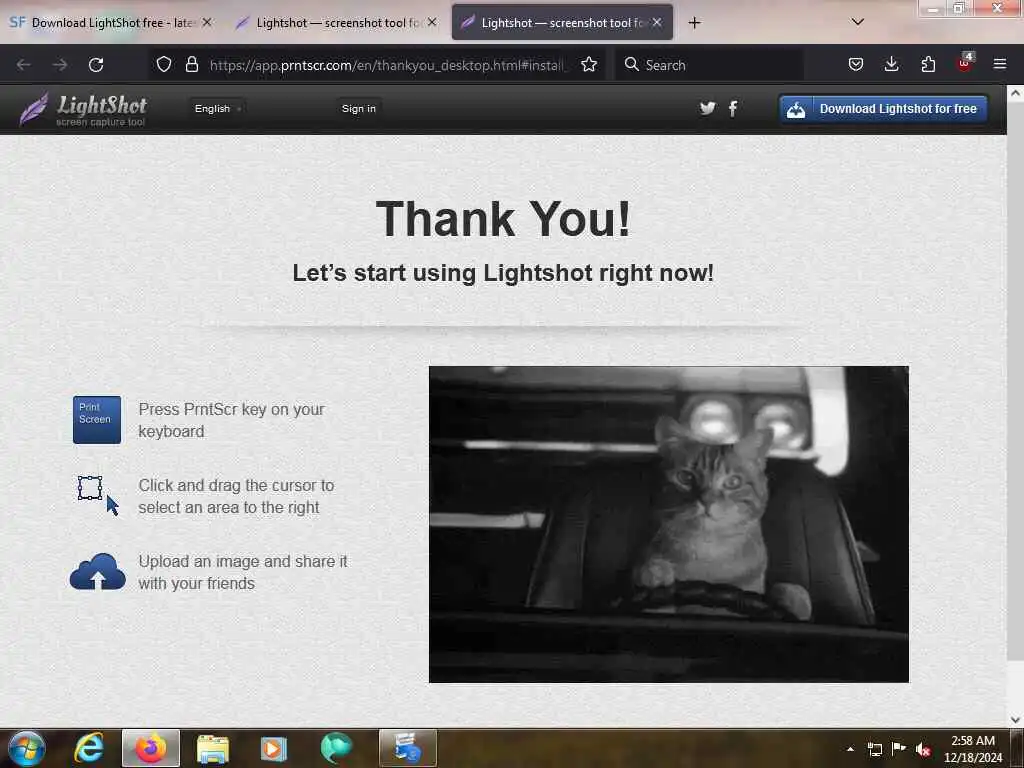Click the browser forward arrow

[x=60, y=65]
